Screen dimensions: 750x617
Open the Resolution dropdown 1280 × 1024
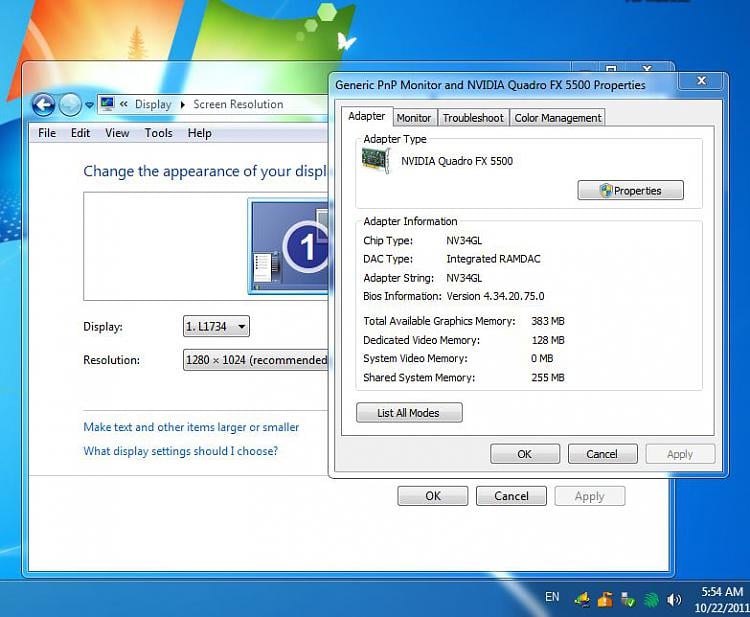pos(256,360)
